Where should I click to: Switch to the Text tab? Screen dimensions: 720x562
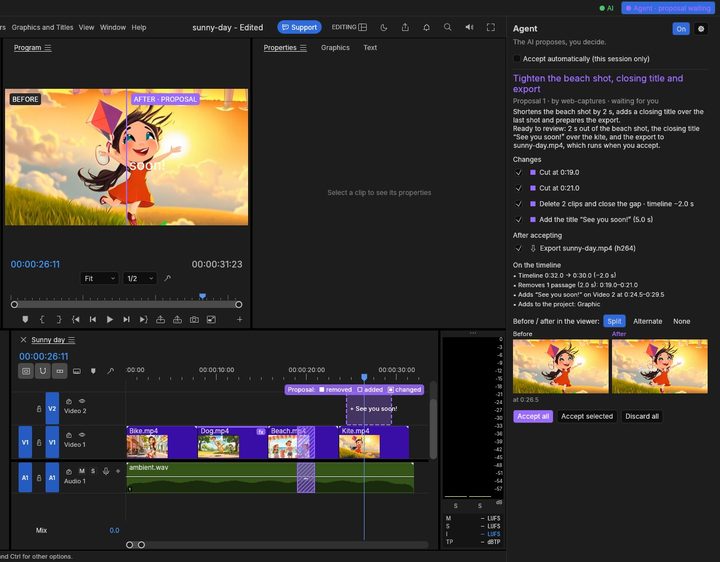(370, 48)
